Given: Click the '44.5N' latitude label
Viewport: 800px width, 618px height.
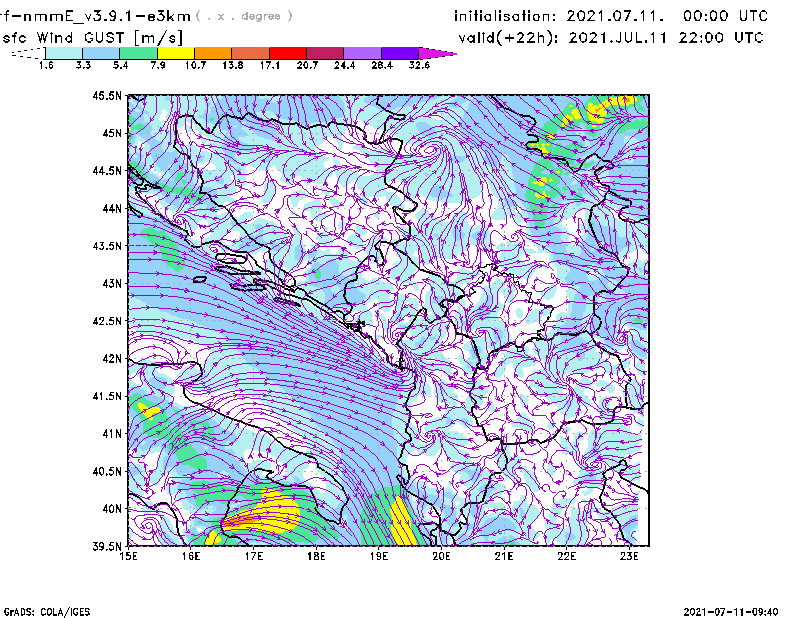Looking at the screenshot, I should [x=107, y=170].
